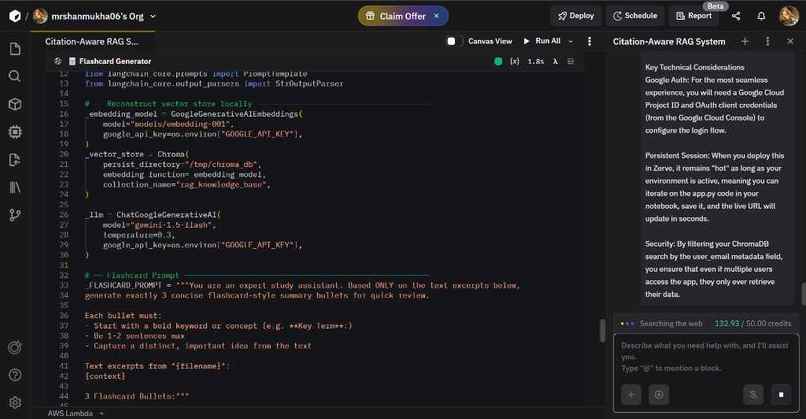The height and width of the screenshot is (419, 806).
Task: Open the Report beta button
Action: (x=694, y=16)
